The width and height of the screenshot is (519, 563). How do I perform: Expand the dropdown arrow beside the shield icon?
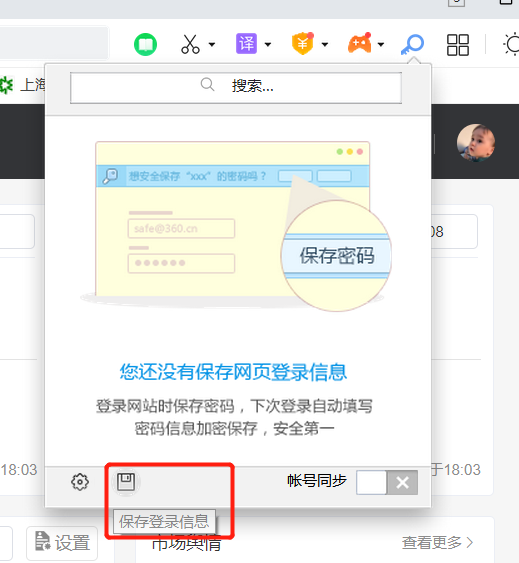point(325,45)
